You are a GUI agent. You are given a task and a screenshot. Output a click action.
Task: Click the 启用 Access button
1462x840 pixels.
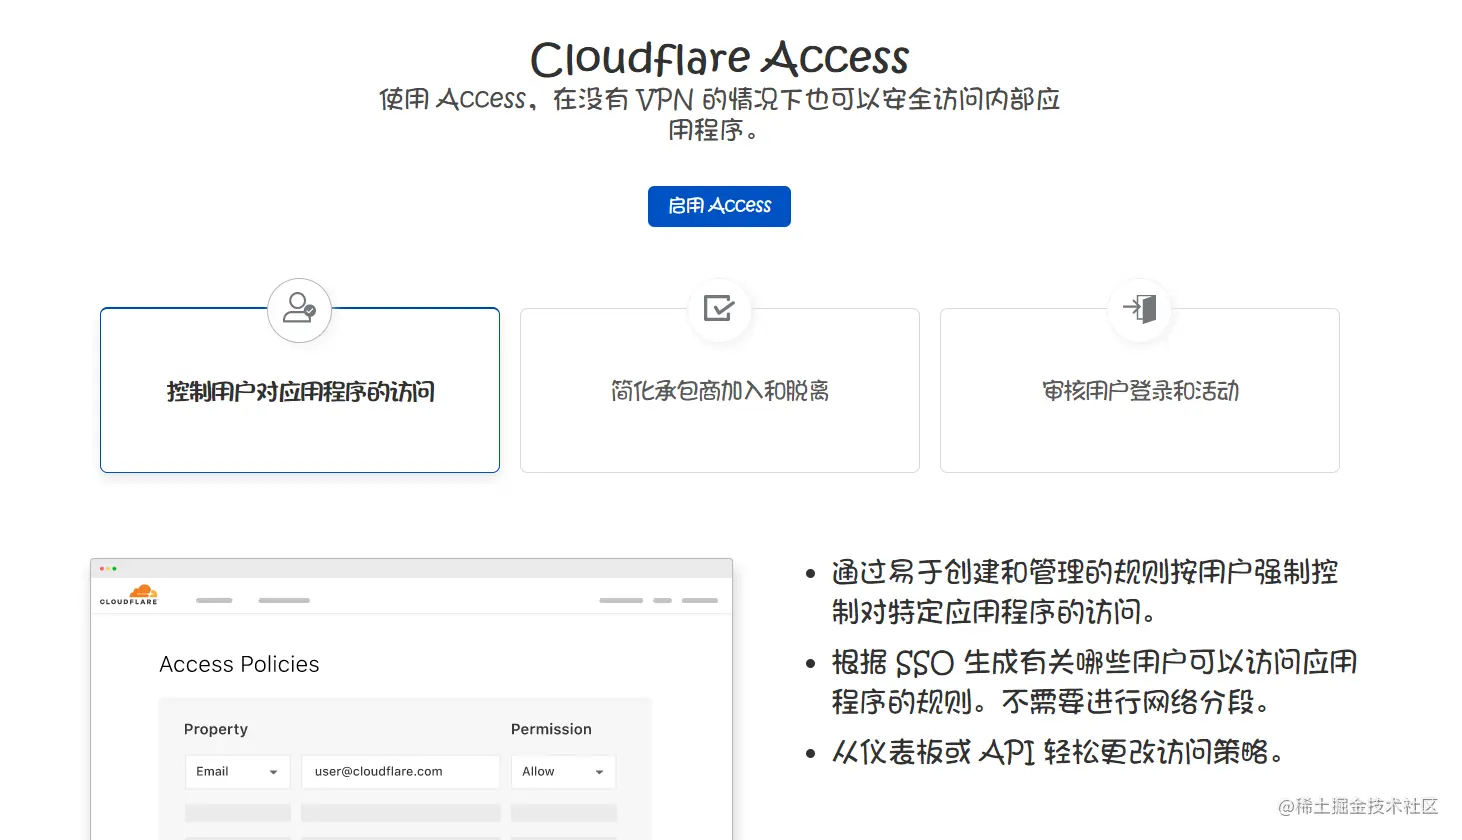pos(719,206)
